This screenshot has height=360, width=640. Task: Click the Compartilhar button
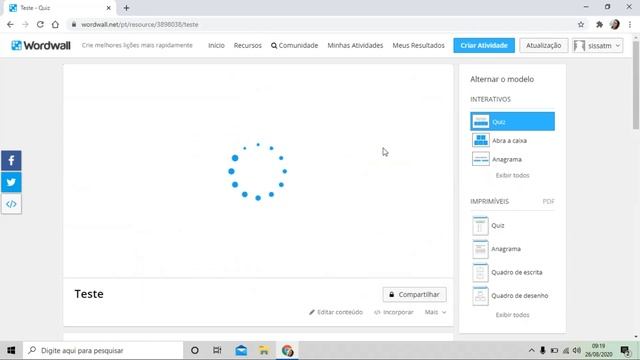coord(414,294)
